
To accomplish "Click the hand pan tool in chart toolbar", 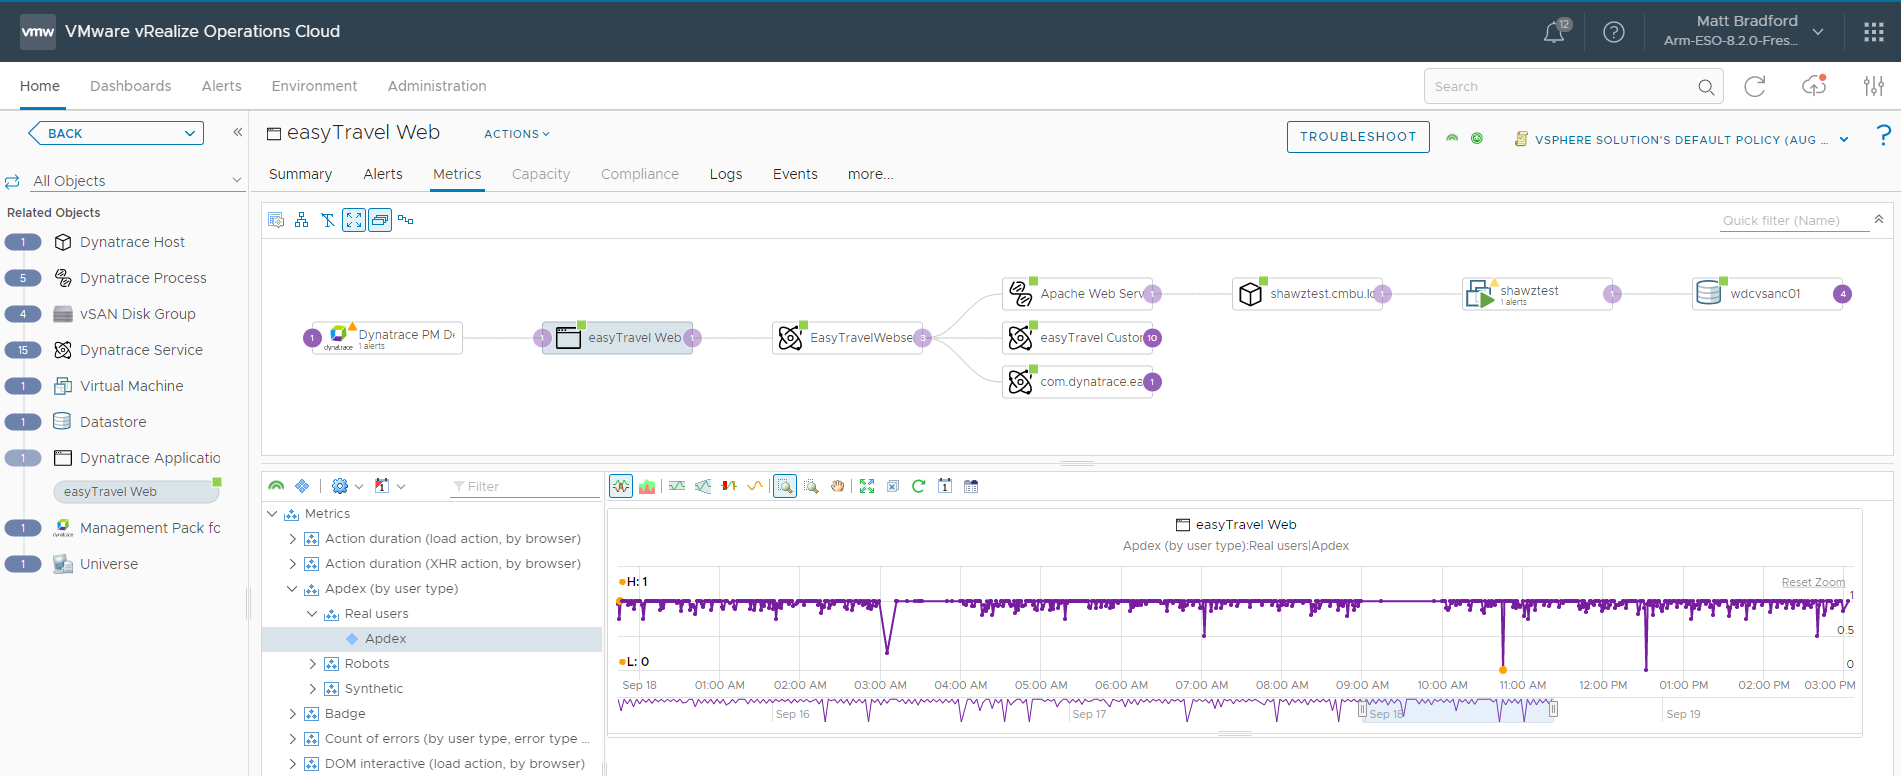I will coord(837,487).
